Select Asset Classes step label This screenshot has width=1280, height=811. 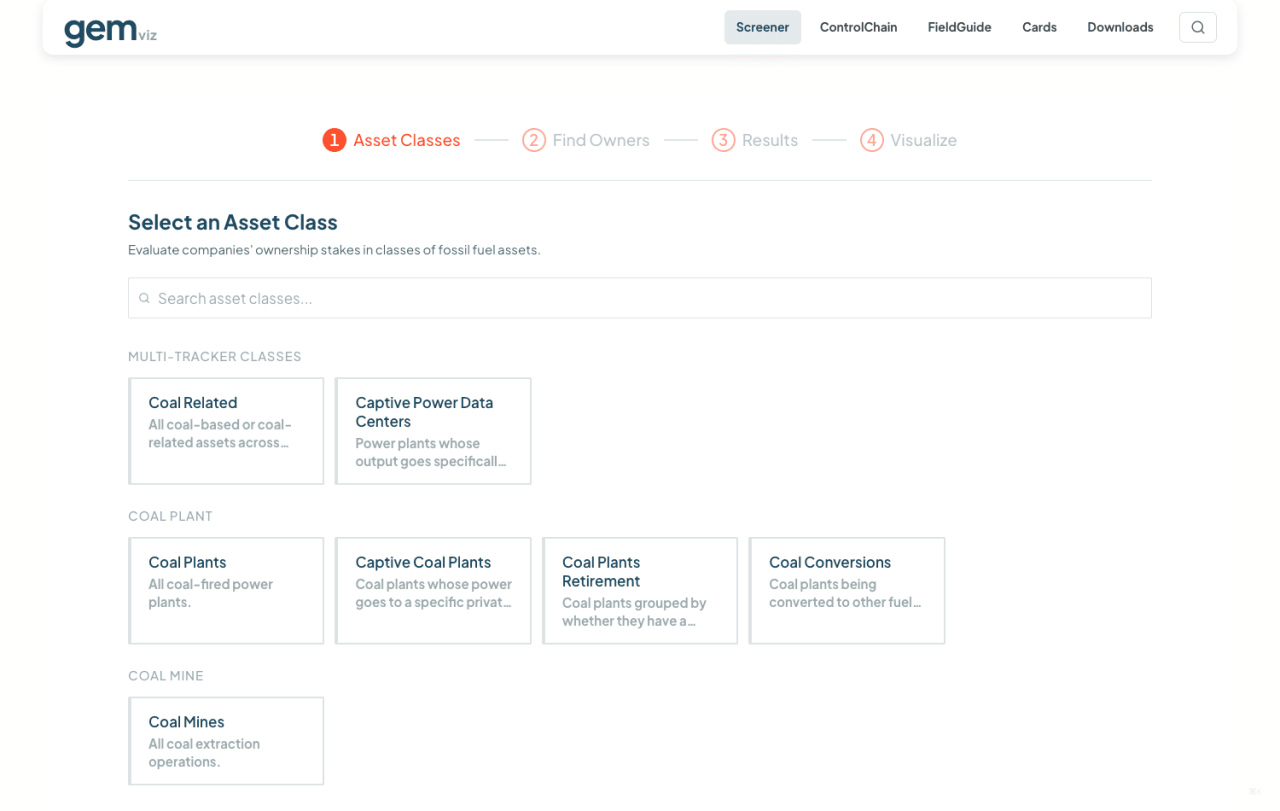pos(407,140)
